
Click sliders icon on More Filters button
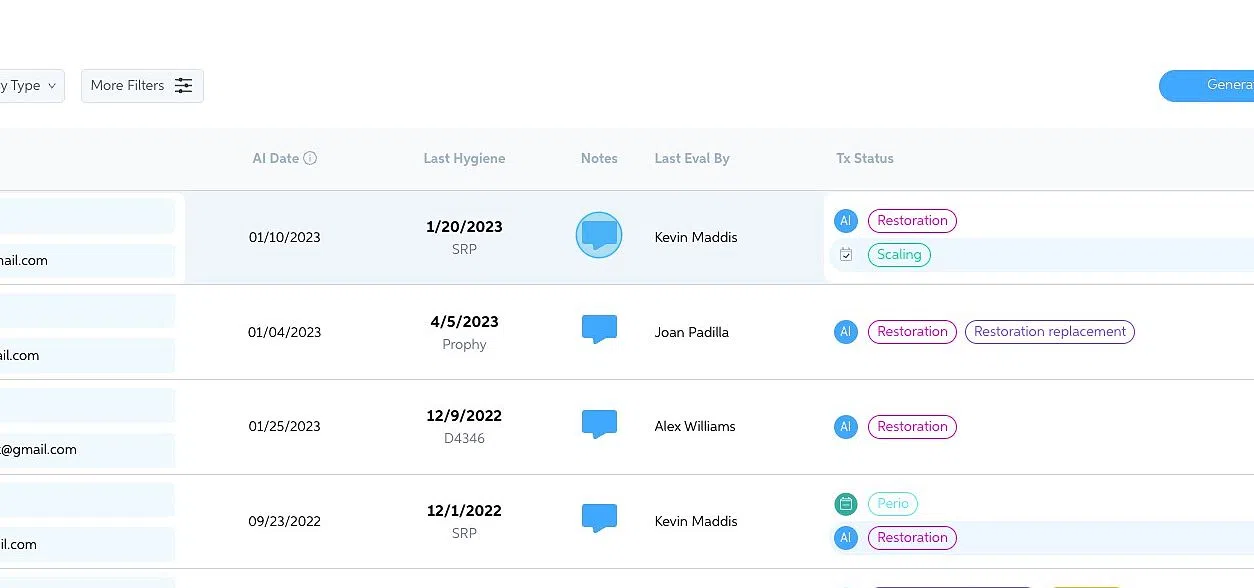pyautogui.click(x=184, y=86)
